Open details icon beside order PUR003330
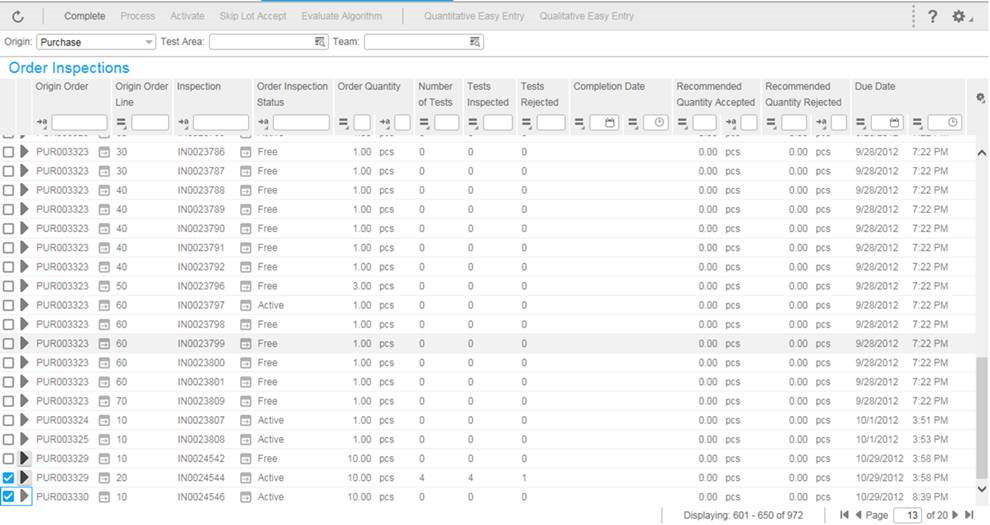Image resolution: width=990 pixels, height=525 pixels. click(103, 497)
